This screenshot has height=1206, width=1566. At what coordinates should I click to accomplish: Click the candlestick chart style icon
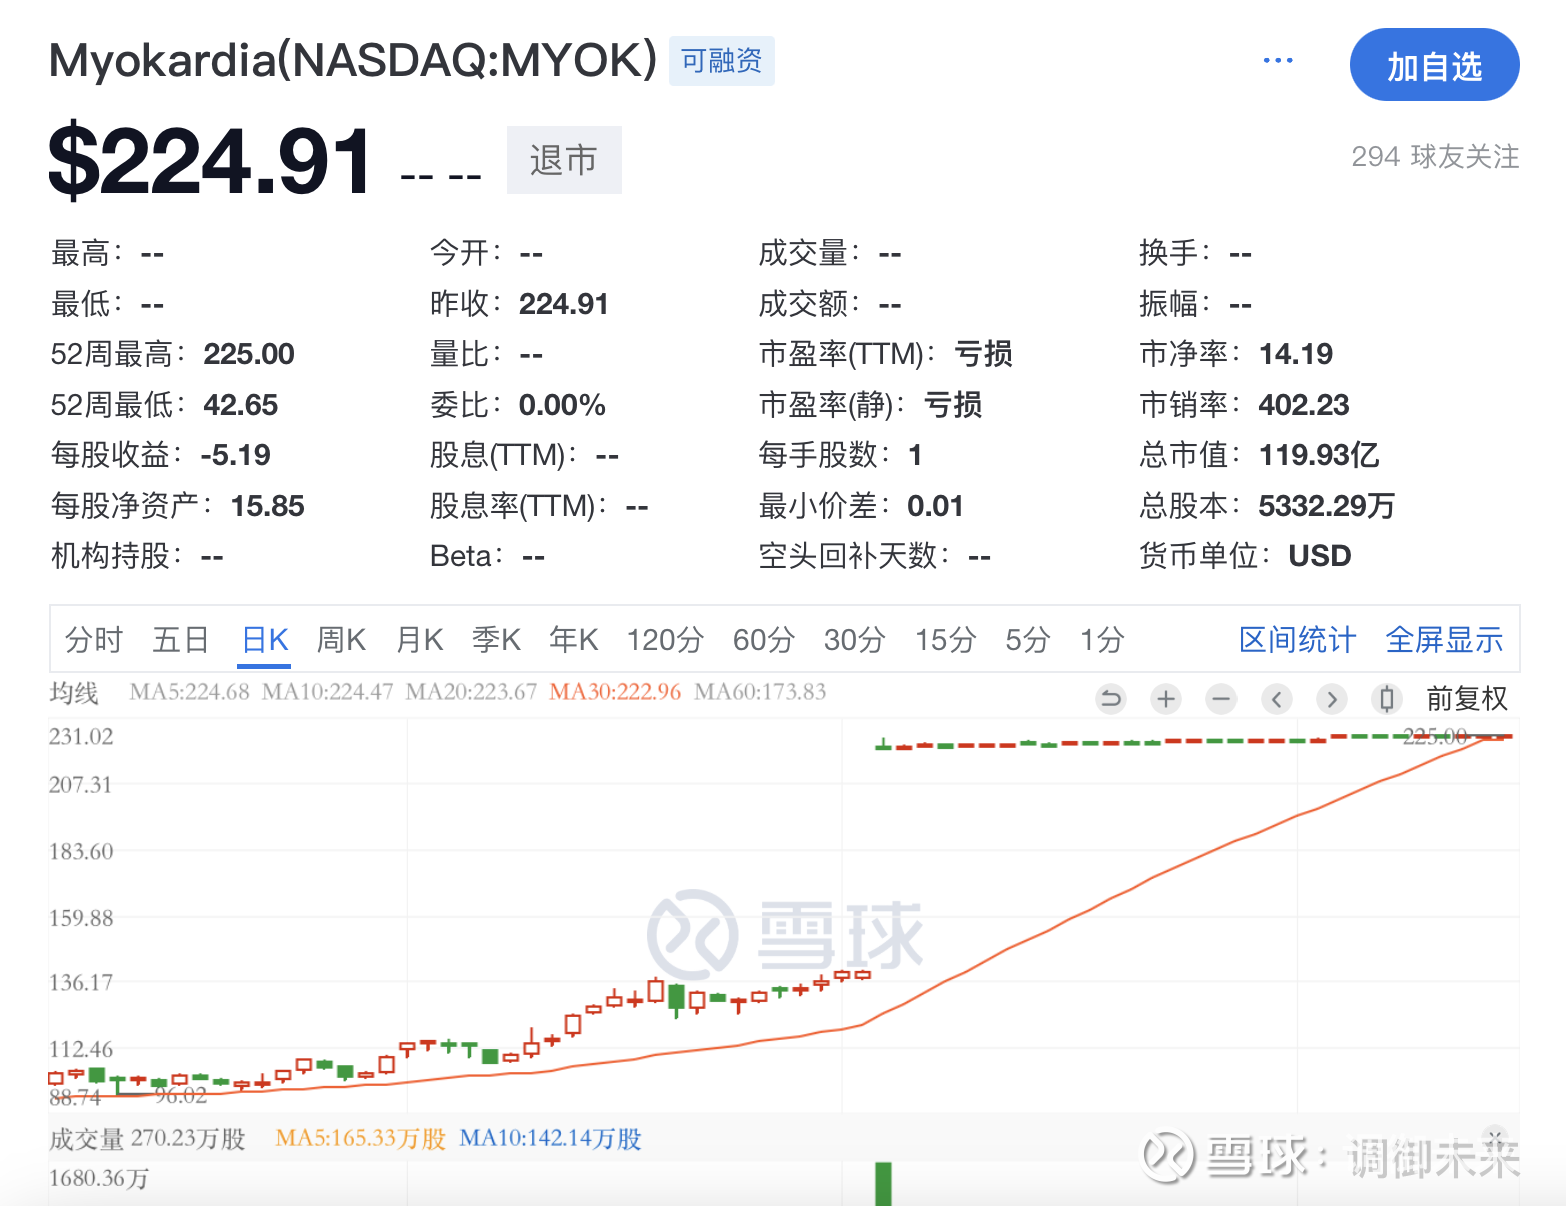pyautogui.click(x=1387, y=698)
